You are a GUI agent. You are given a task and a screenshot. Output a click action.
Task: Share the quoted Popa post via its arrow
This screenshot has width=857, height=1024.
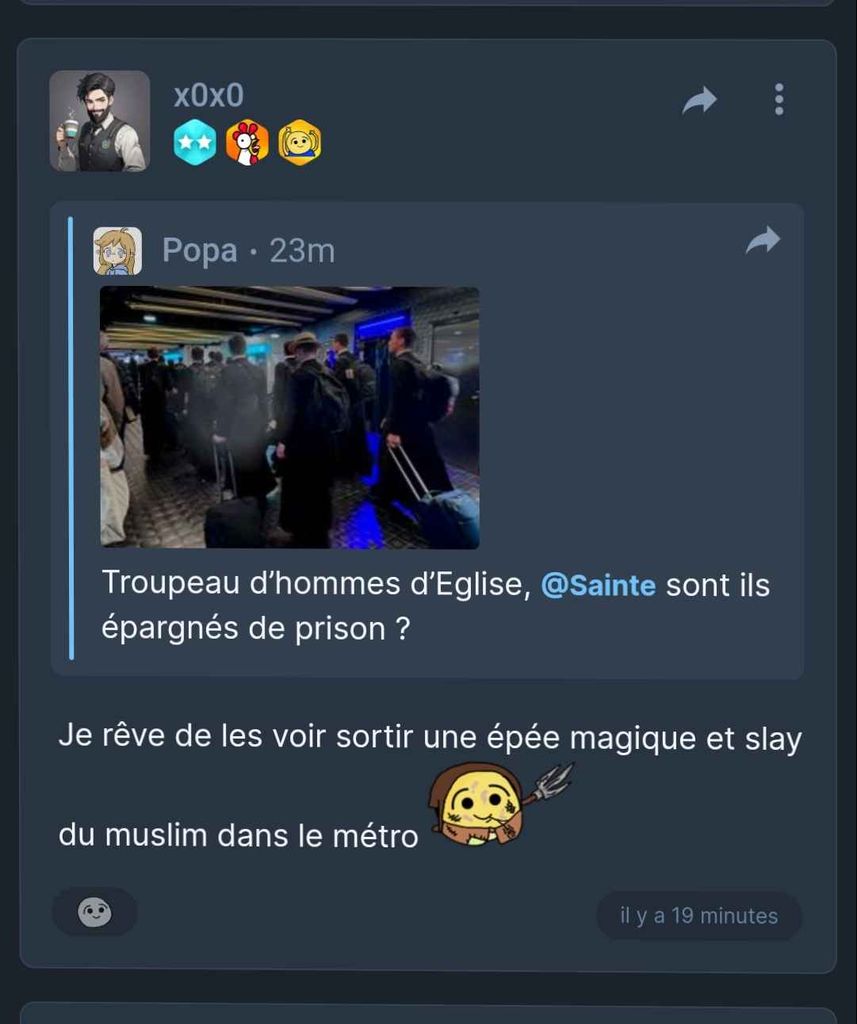(763, 240)
